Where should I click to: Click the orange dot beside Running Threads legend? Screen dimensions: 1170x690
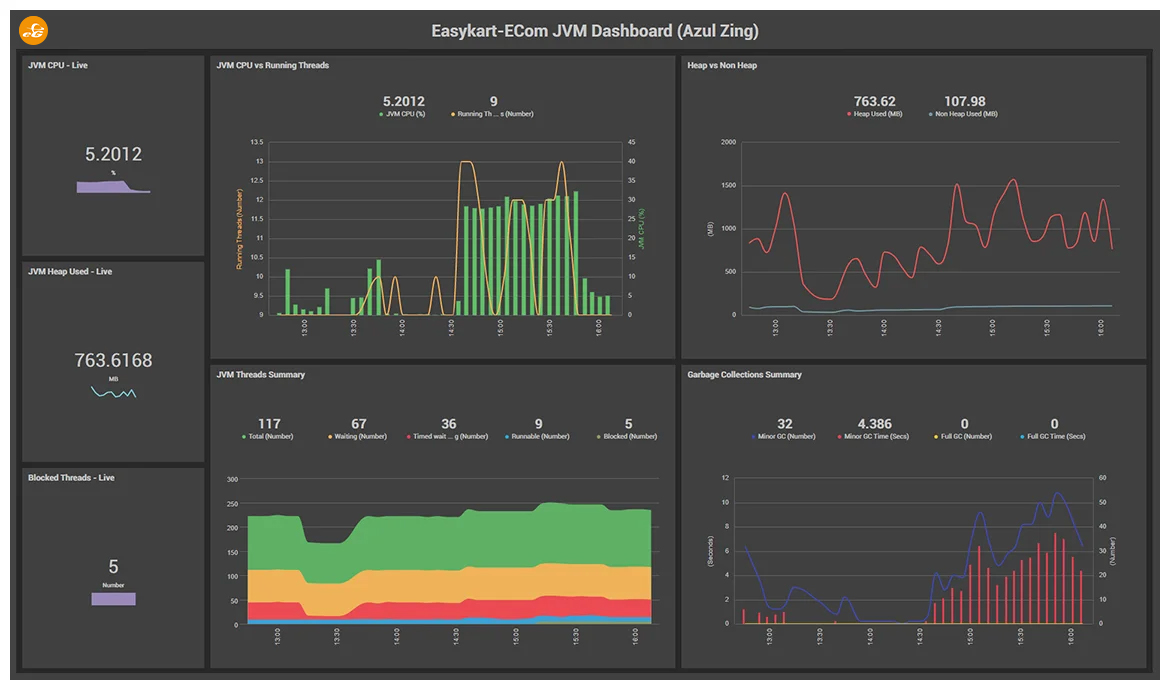coord(452,112)
